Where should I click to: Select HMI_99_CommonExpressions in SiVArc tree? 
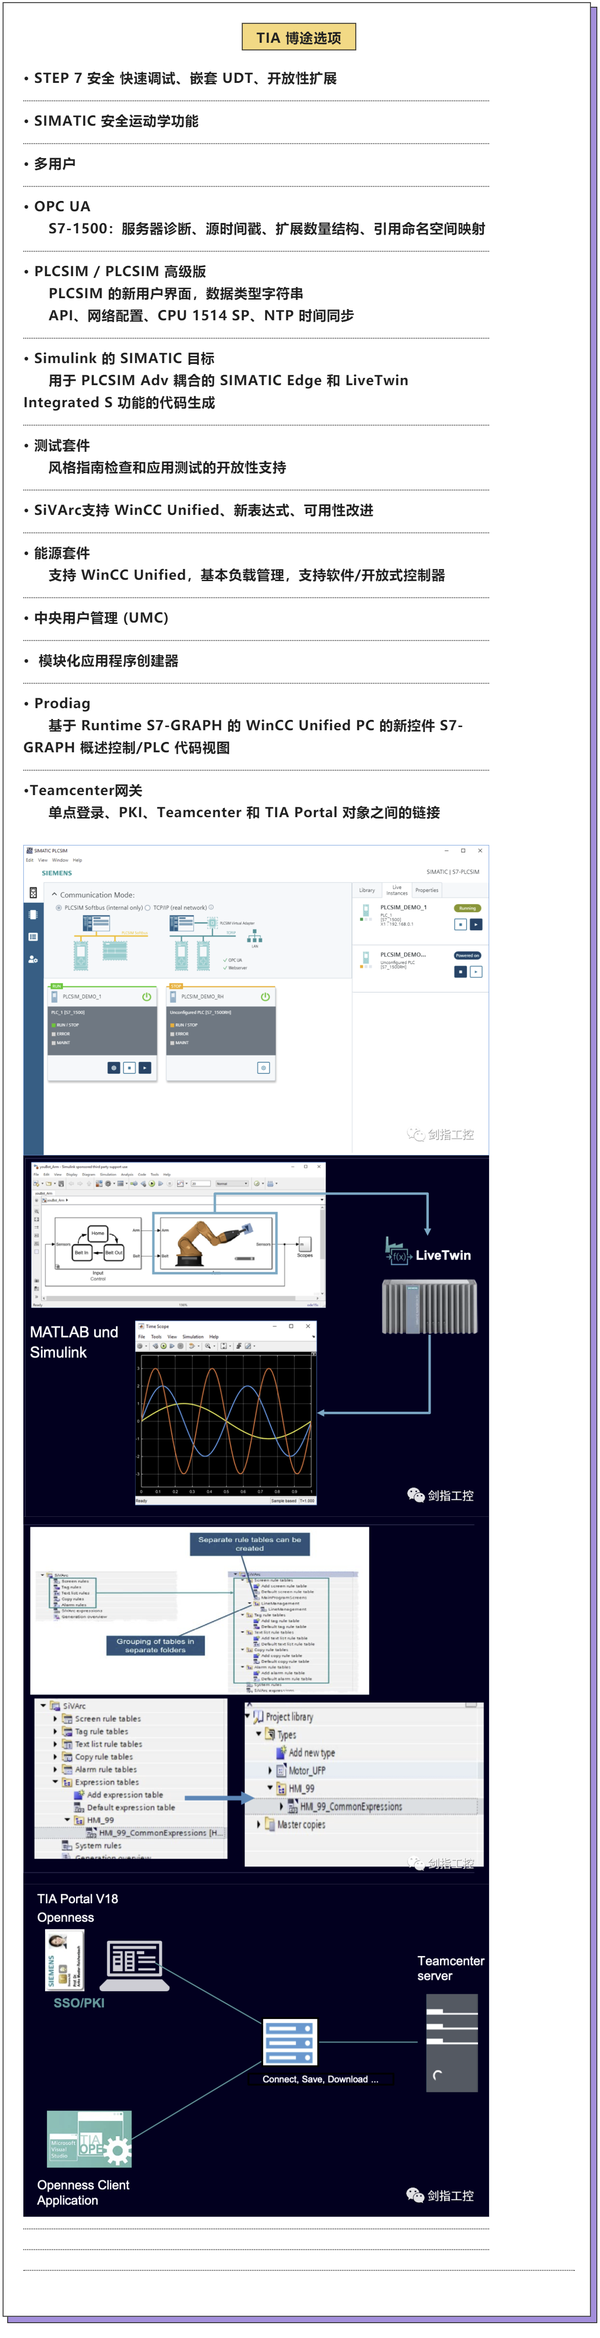tap(160, 1833)
